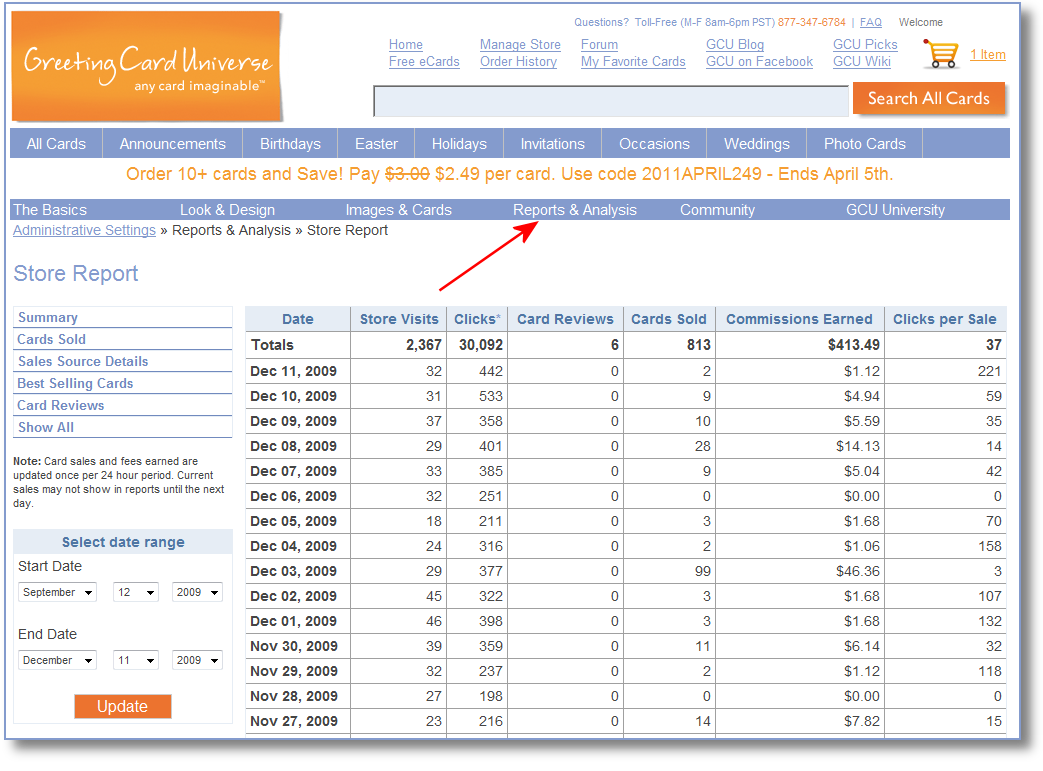Click the Store Visits column header
This screenshot has width=1043, height=771.
(x=399, y=319)
